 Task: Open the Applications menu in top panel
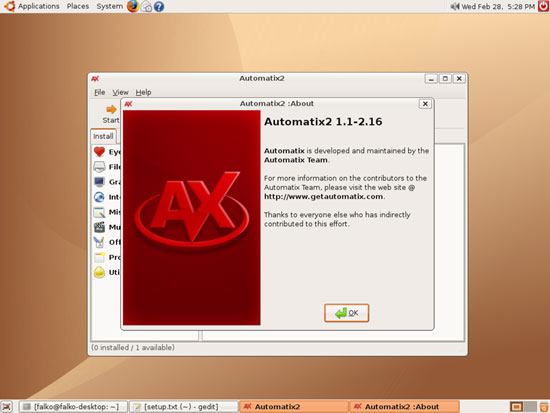[x=39, y=6]
